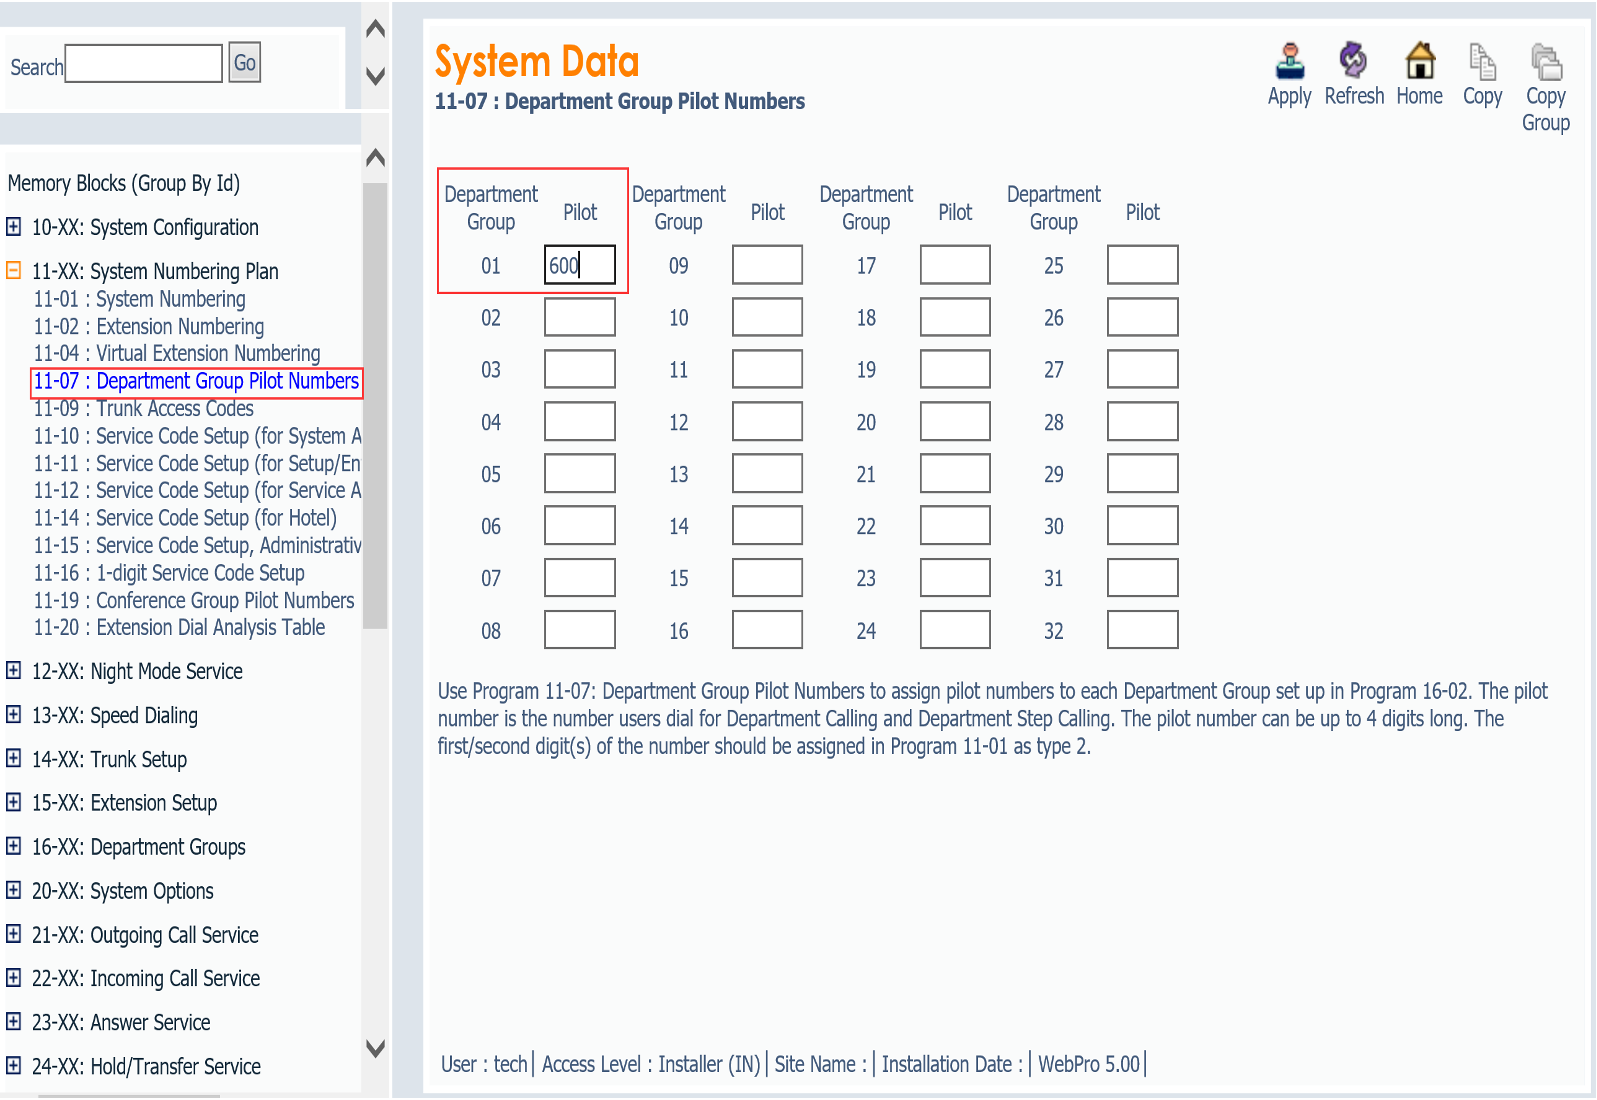Open 11-02 : Extension Numbering
Screen dimensions: 1597x1100
tap(149, 326)
